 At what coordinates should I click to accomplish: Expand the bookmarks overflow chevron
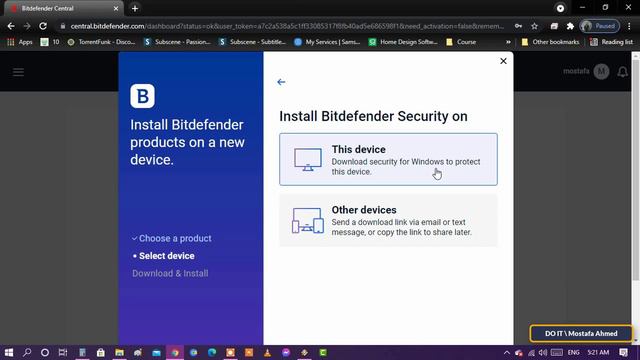(508, 42)
